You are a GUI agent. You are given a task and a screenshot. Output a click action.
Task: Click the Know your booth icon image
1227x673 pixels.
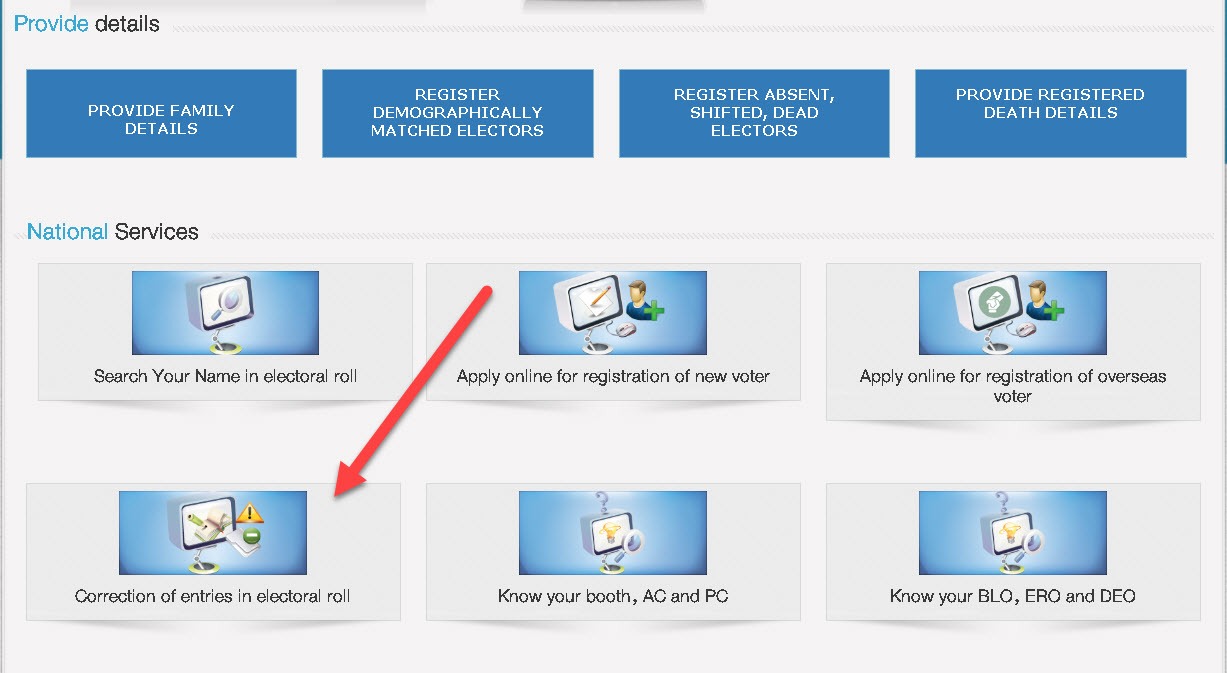[x=612, y=532]
